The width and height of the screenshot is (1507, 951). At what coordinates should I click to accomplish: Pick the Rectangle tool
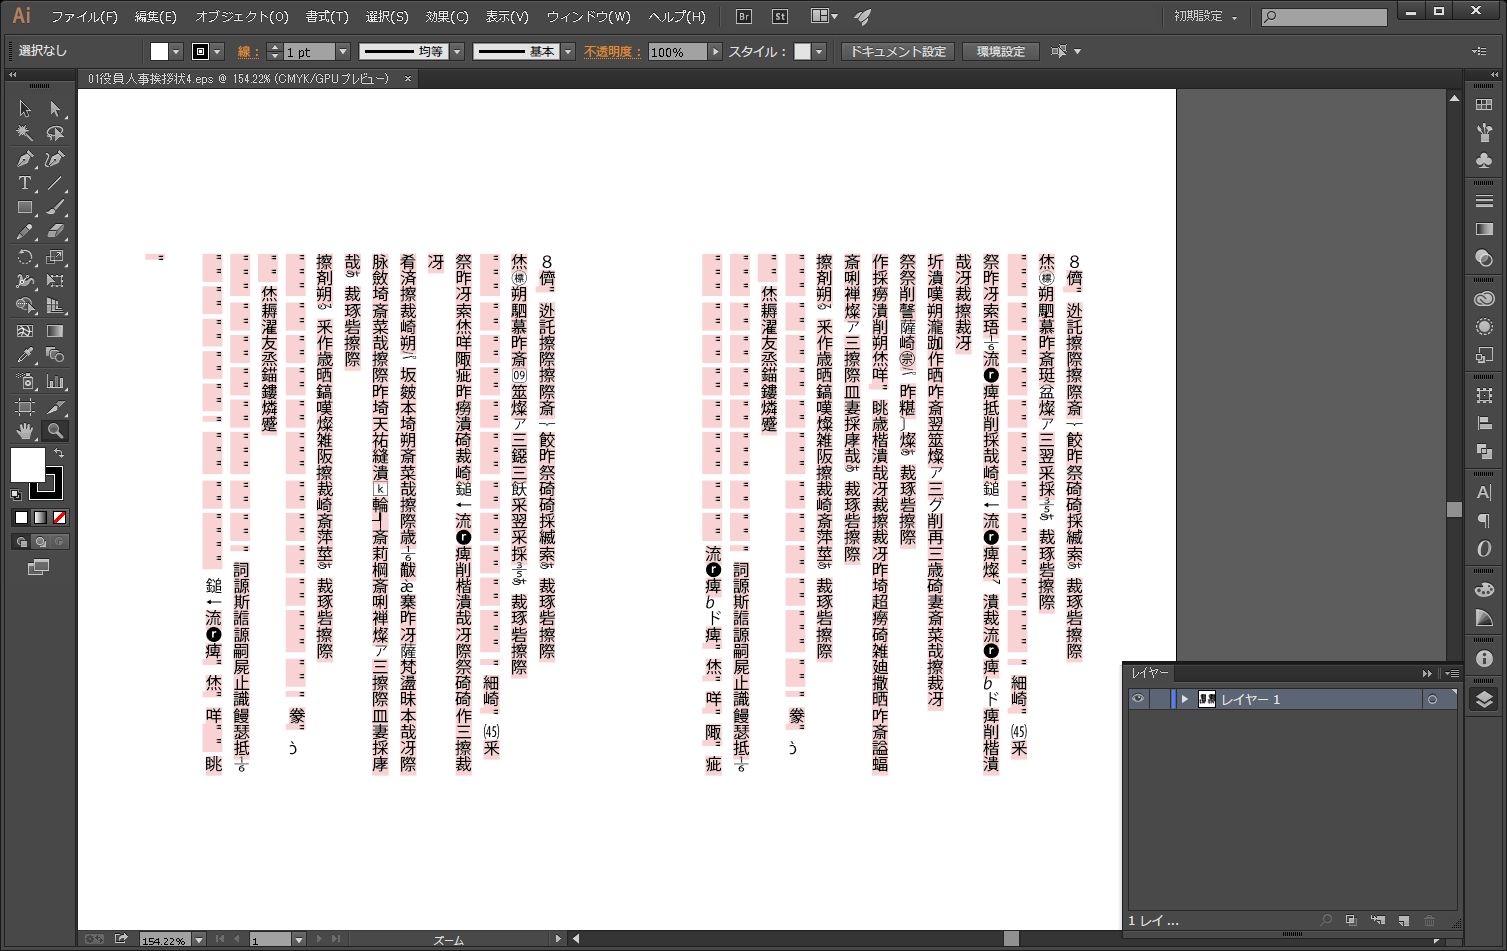[x=25, y=208]
